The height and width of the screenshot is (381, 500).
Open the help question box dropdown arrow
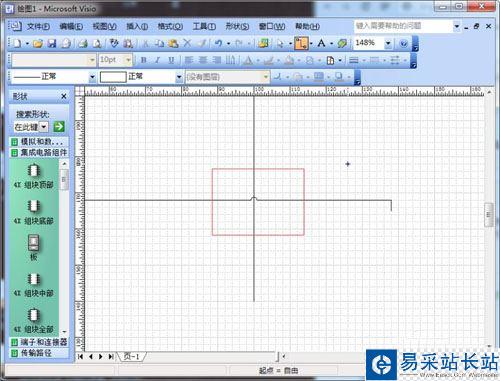(457, 26)
